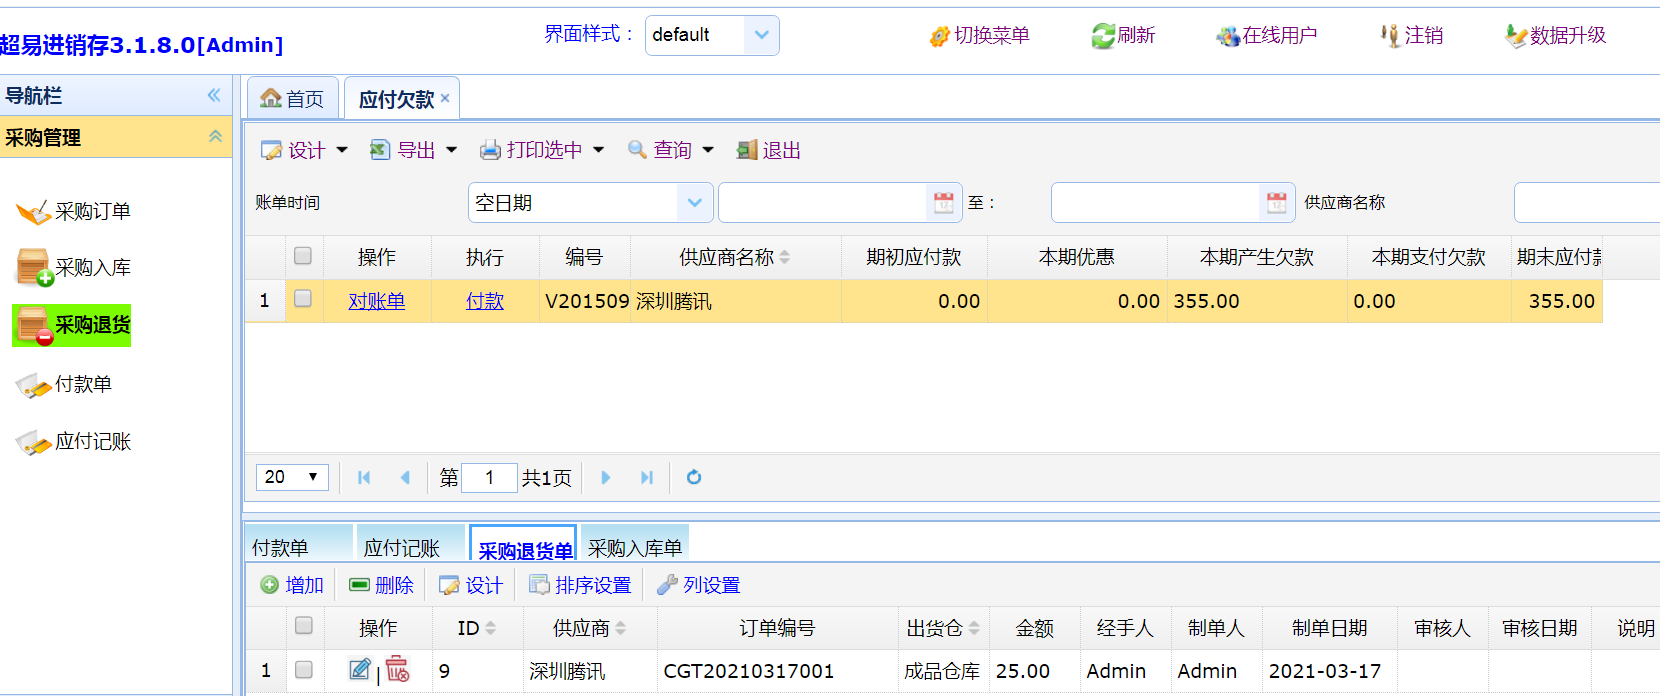The height and width of the screenshot is (696, 1660).
Task: Click 数据升级 in the top header
Action: [x=1556, y=36]
